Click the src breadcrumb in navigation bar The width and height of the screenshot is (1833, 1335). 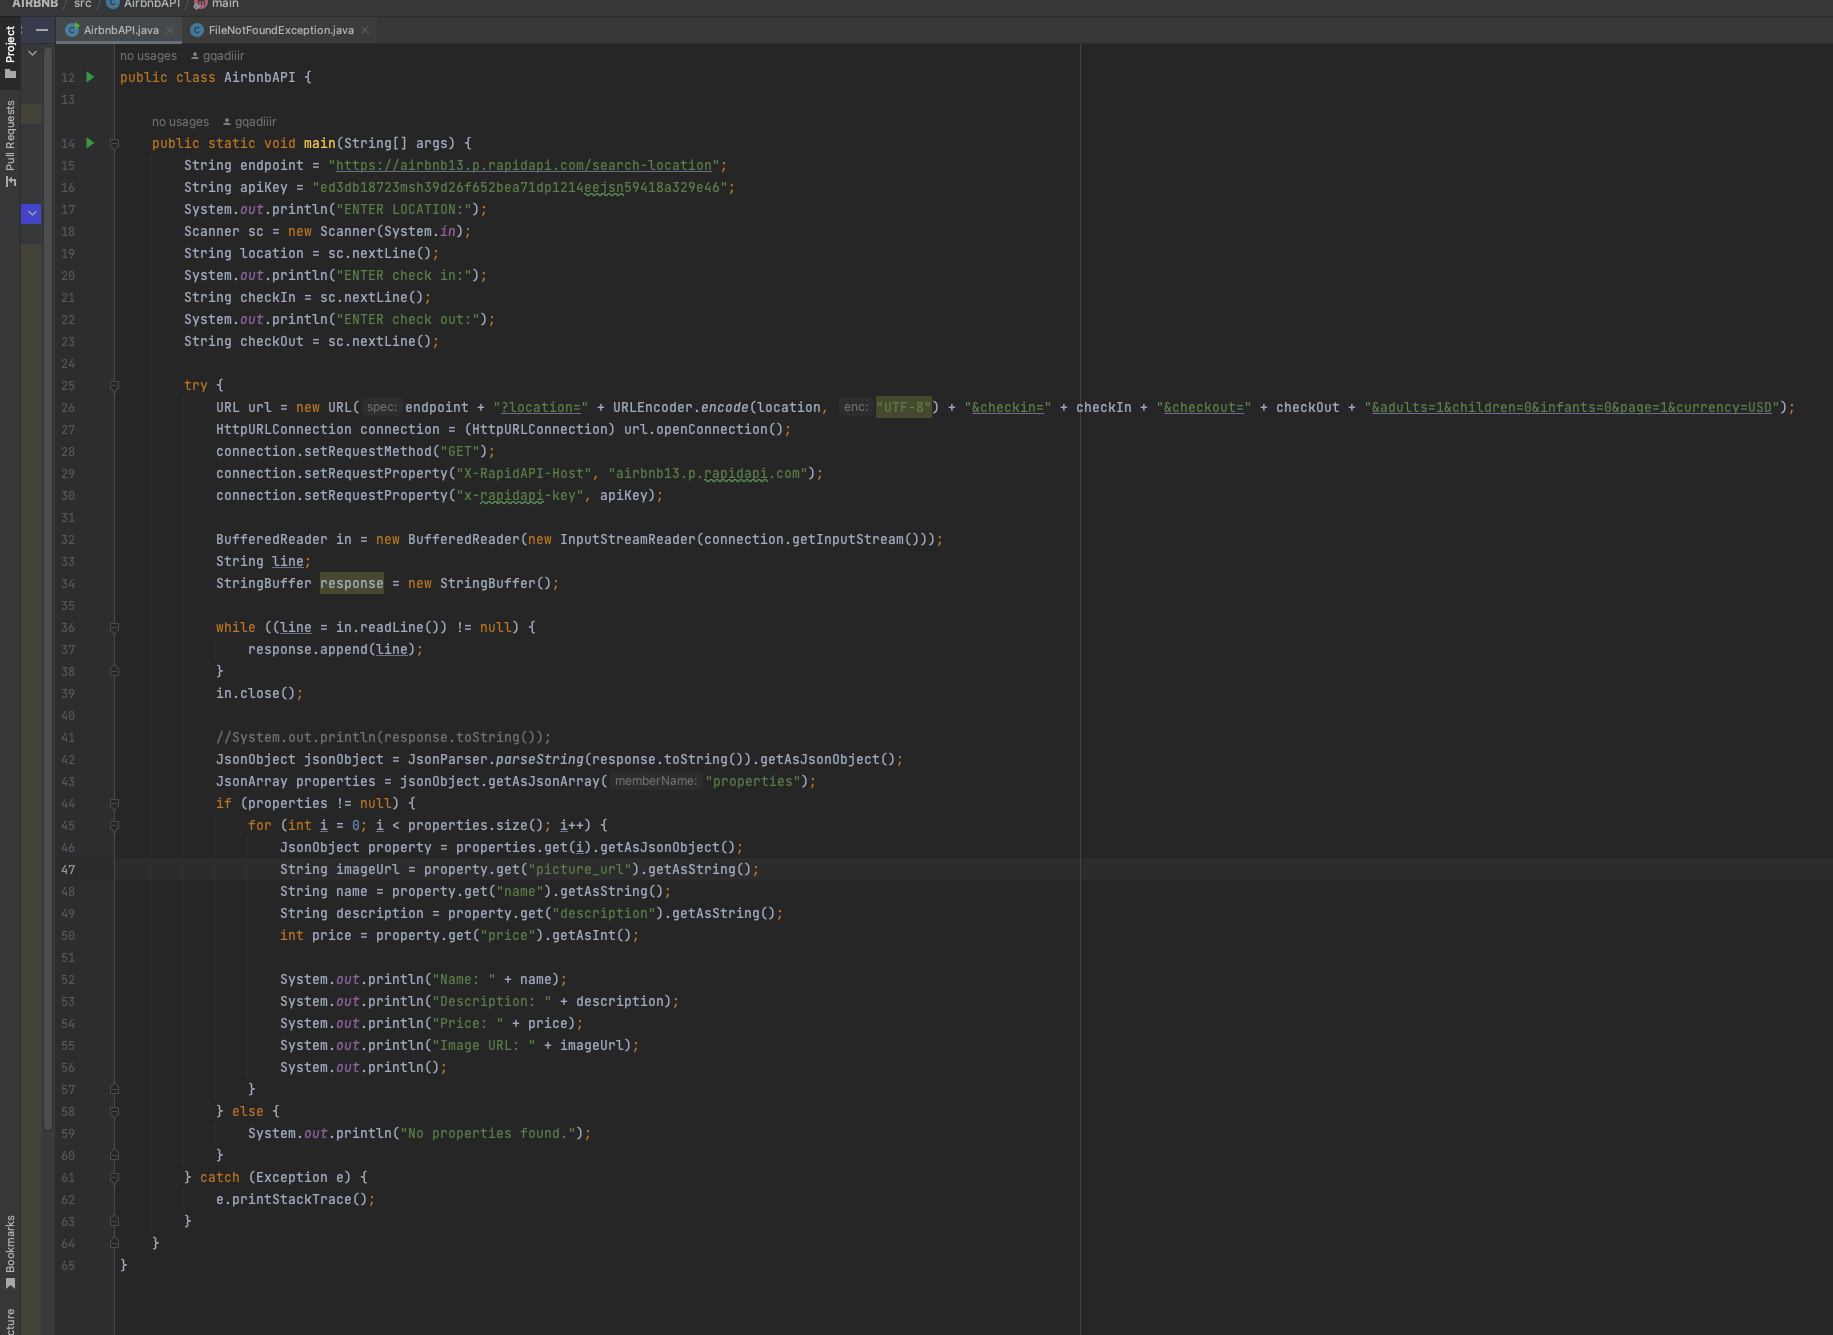pos(82,4)
